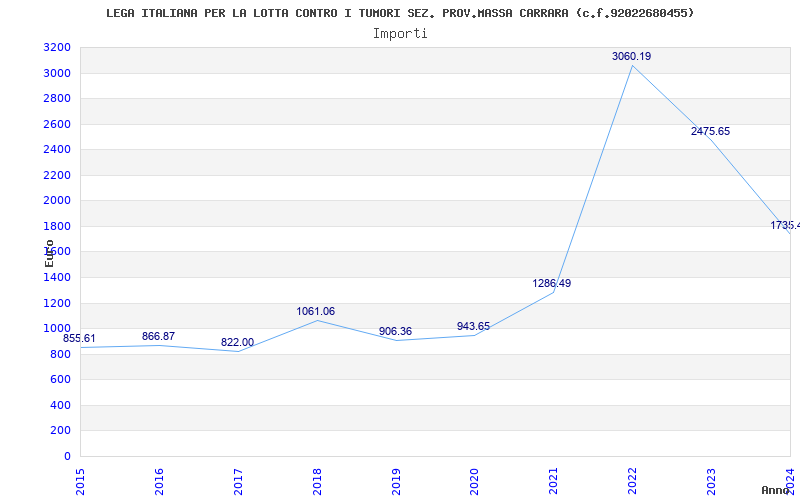Click the Euro y-axis title
800x500 pixels.
tap(49, 253)
